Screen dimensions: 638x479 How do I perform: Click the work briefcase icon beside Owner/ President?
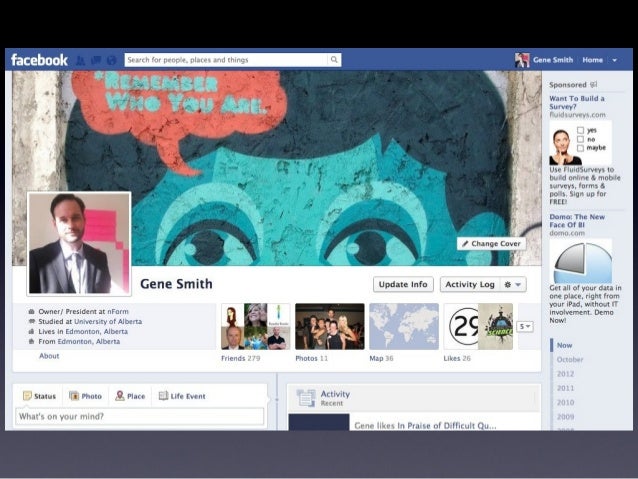(31, 311)
